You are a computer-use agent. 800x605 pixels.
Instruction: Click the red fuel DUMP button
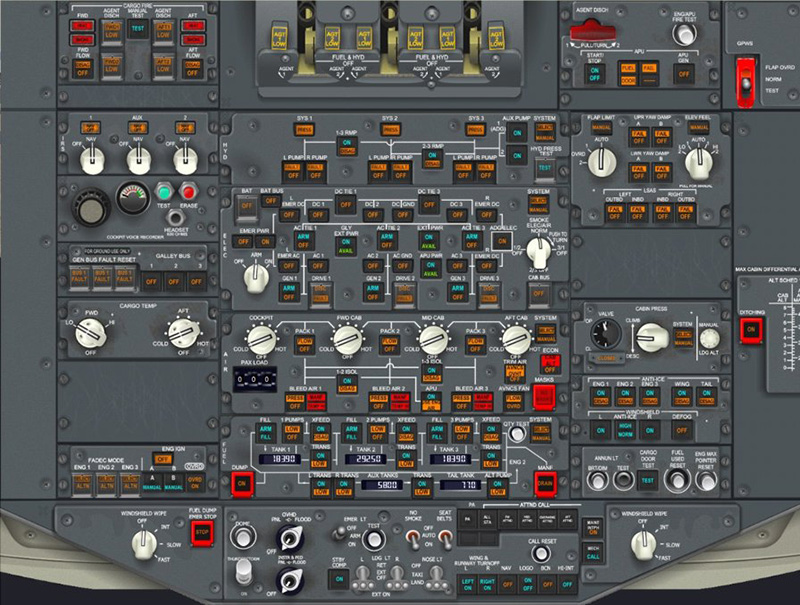click(242, 484)
